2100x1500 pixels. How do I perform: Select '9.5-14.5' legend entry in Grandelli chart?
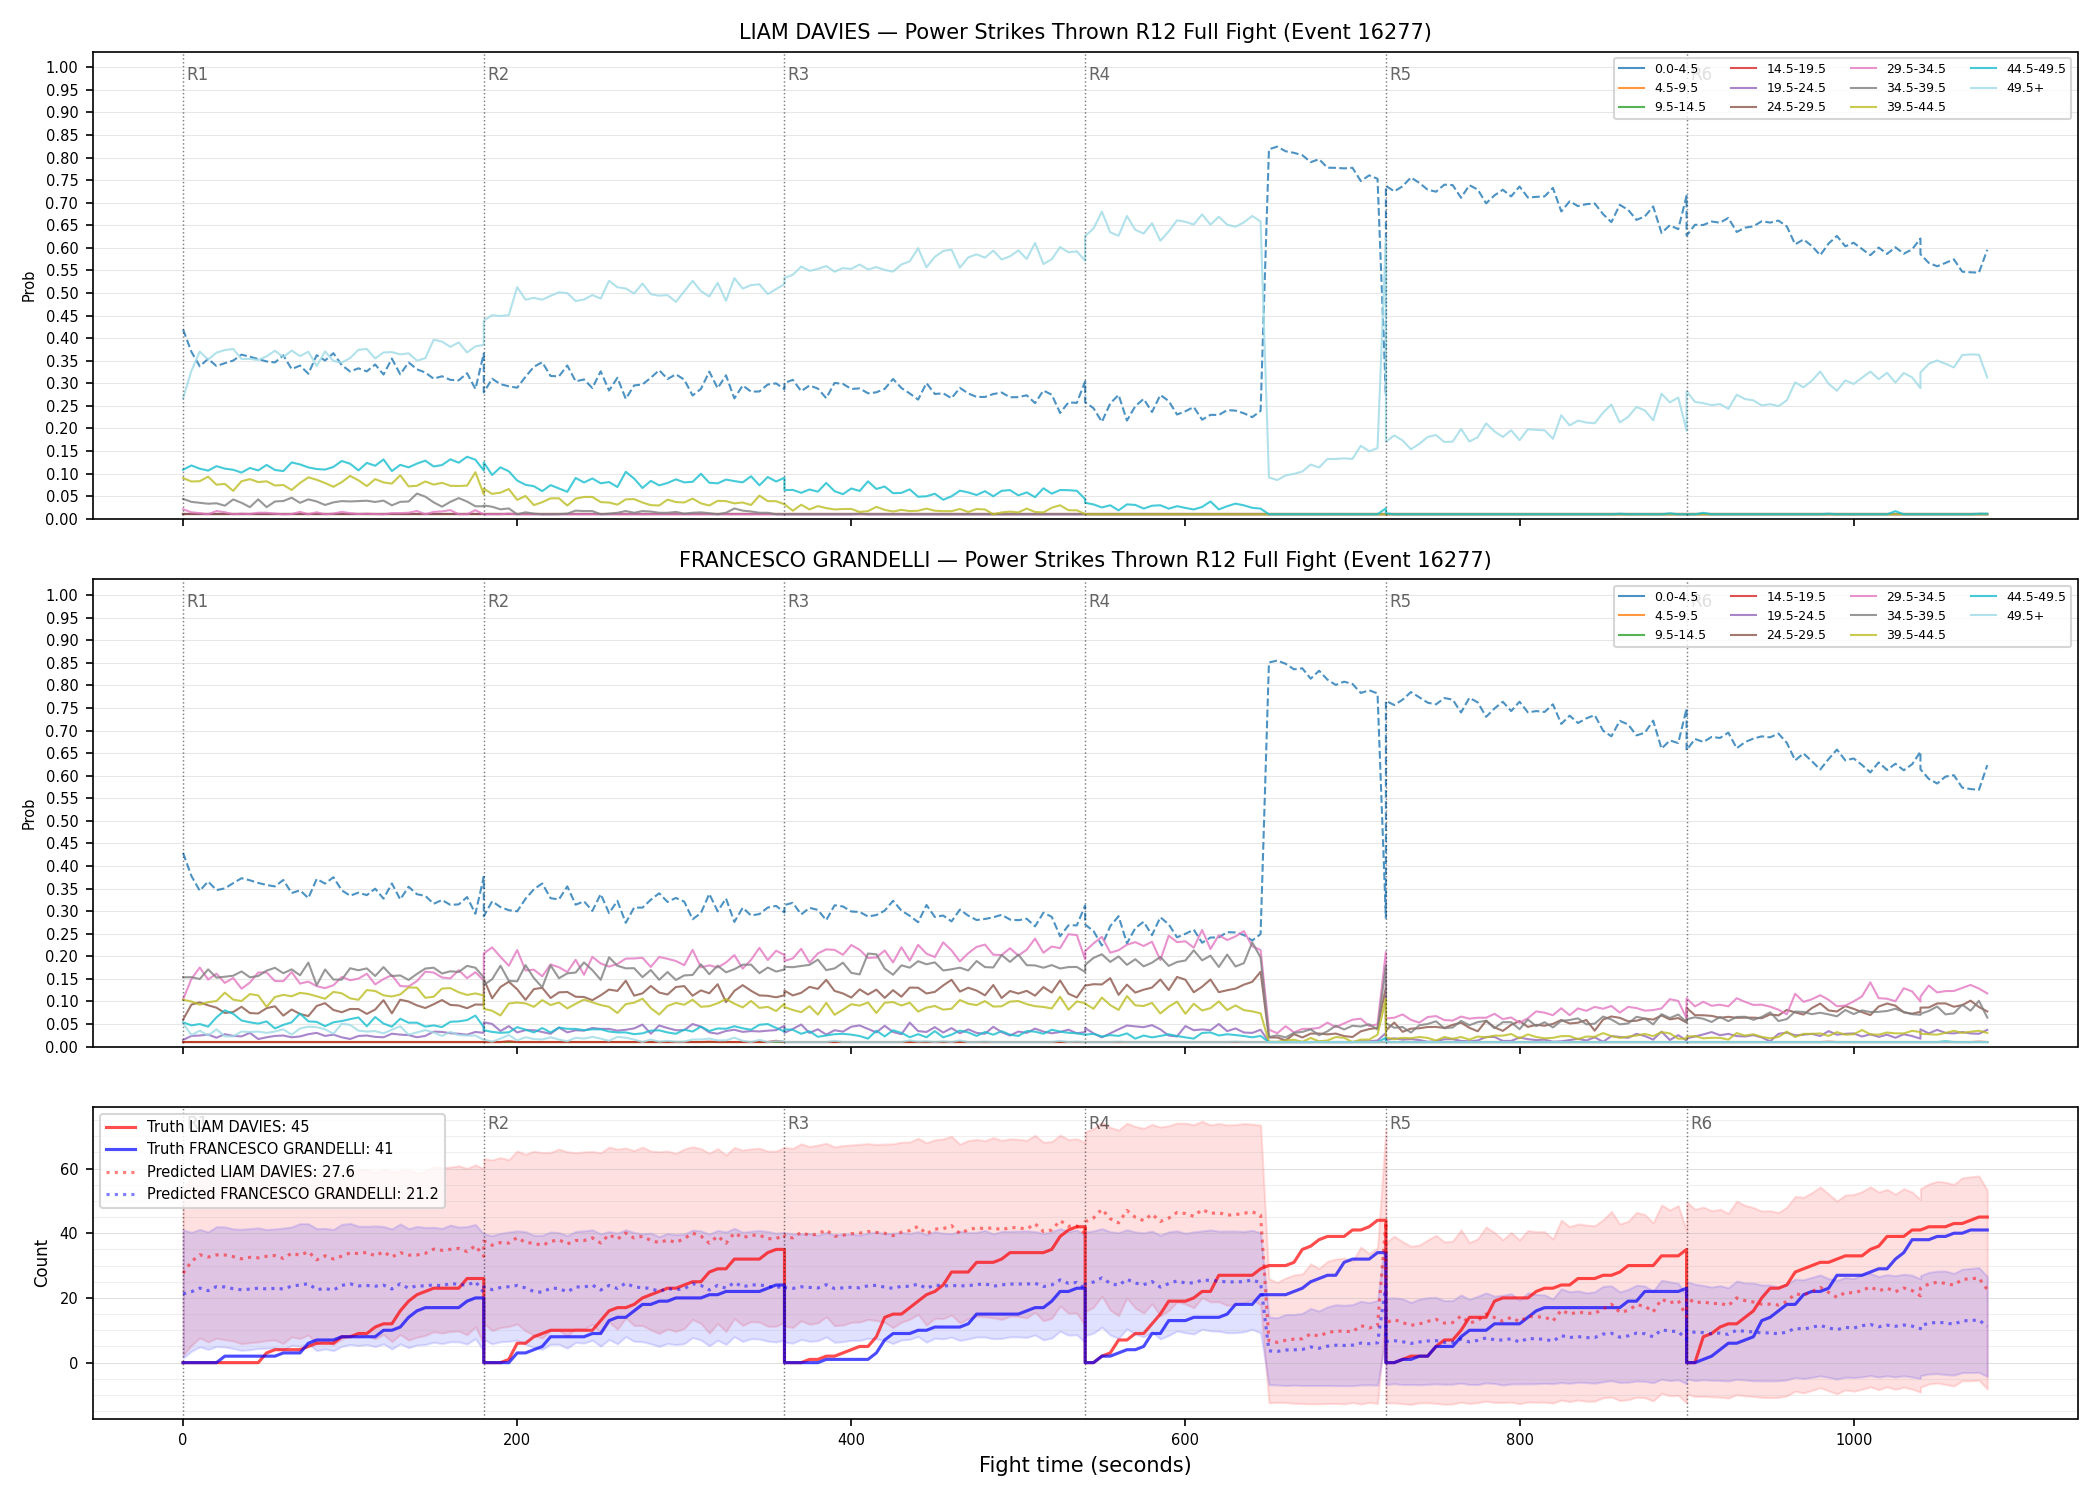tap(1663, 635)
